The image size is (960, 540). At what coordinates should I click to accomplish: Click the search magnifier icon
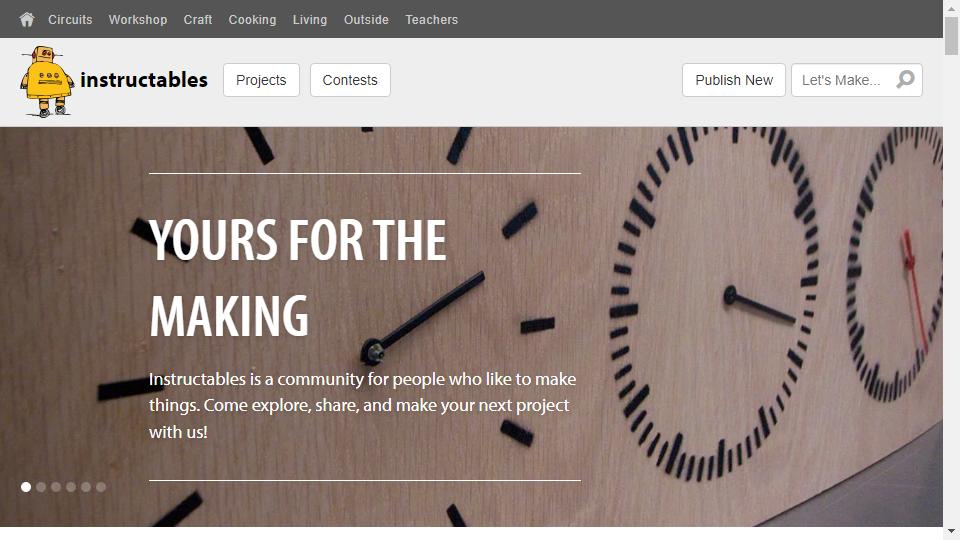point(905,80)
